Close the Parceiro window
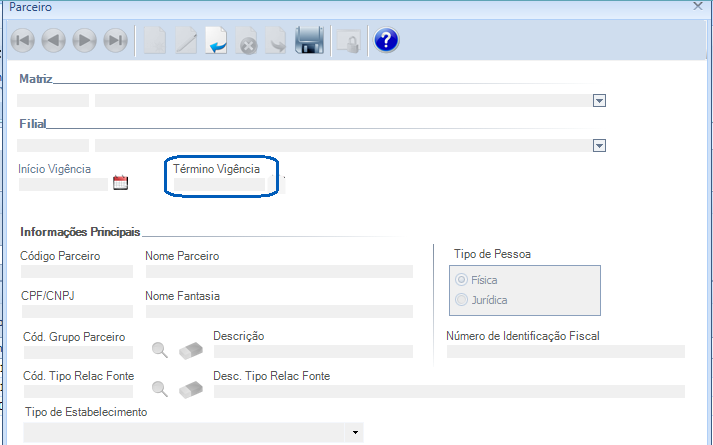Viewport: 713px width, 445px height. point(698,6)
